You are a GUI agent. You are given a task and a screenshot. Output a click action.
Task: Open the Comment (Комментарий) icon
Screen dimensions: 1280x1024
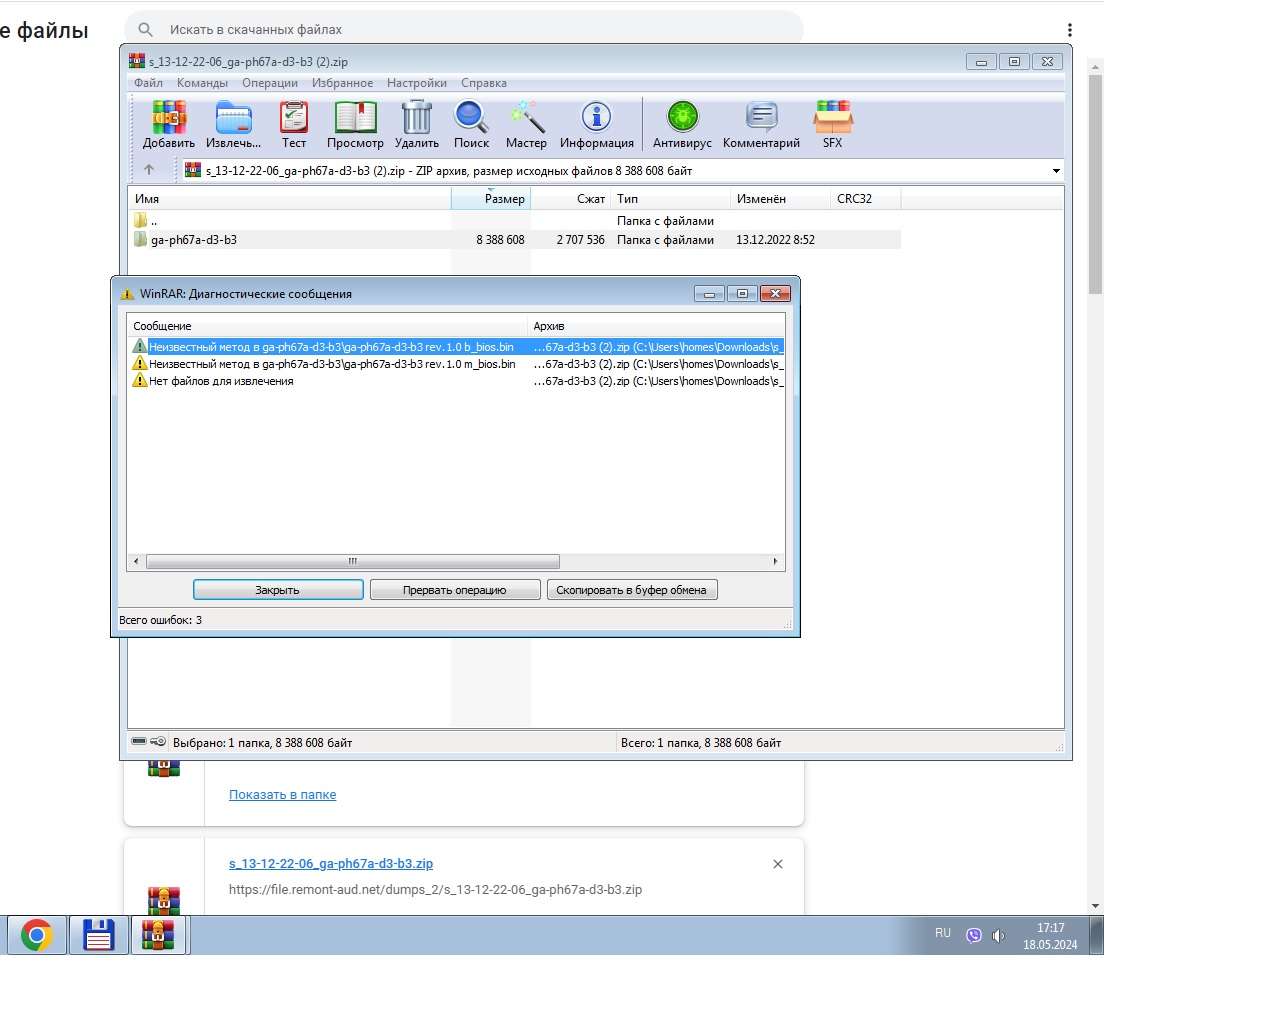click(x=761, y=118)
